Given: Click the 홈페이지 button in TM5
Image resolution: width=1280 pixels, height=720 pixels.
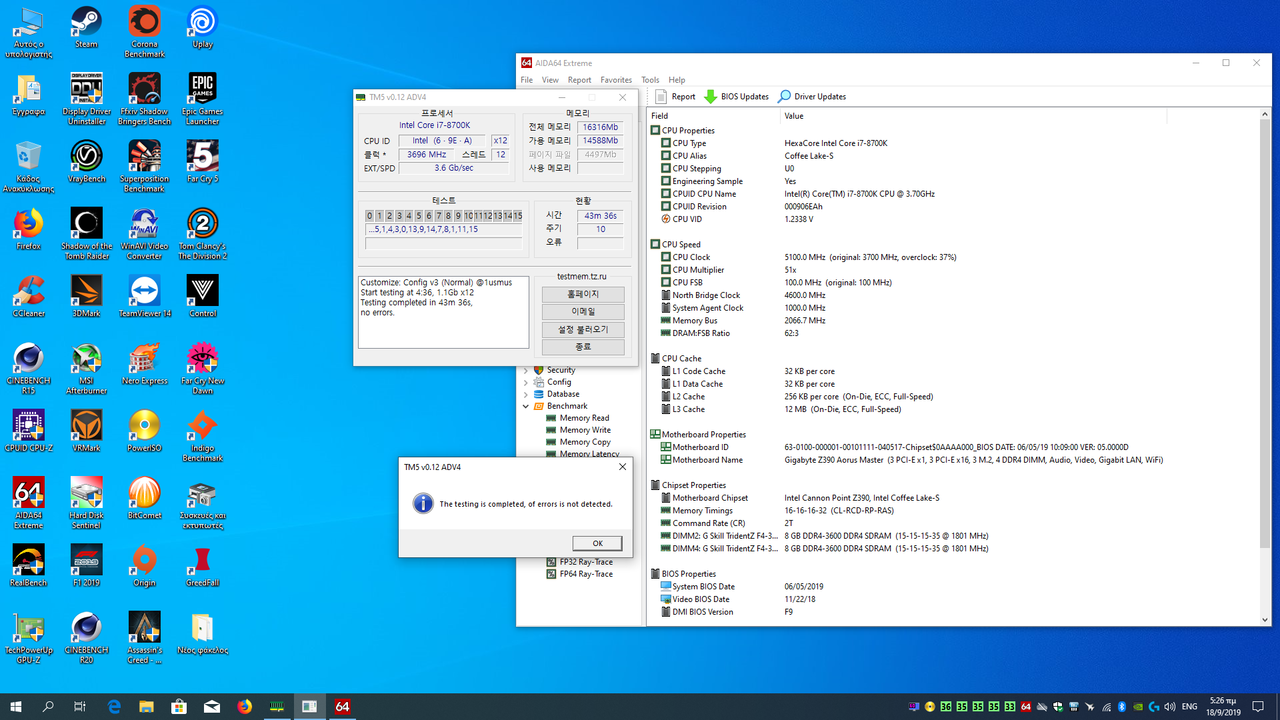Looking at the screenshot, I should click(583, 294).
